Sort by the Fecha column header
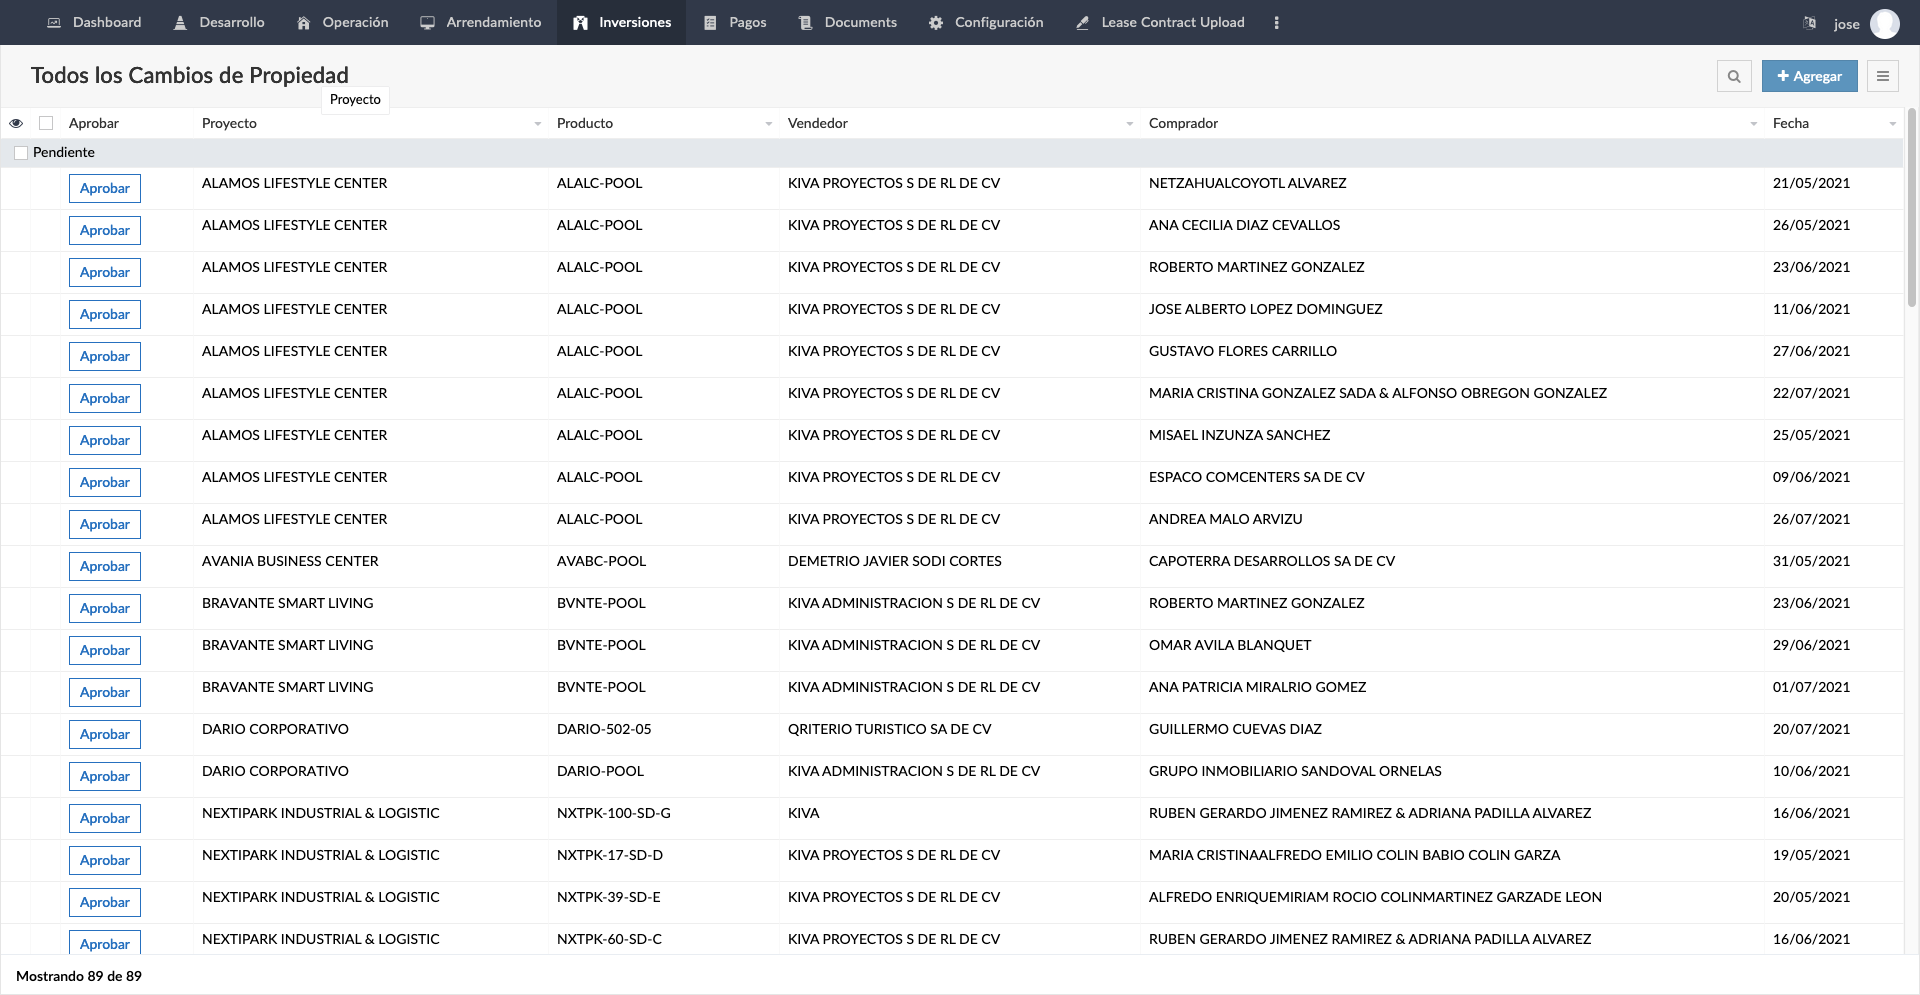 [1790, 124]
